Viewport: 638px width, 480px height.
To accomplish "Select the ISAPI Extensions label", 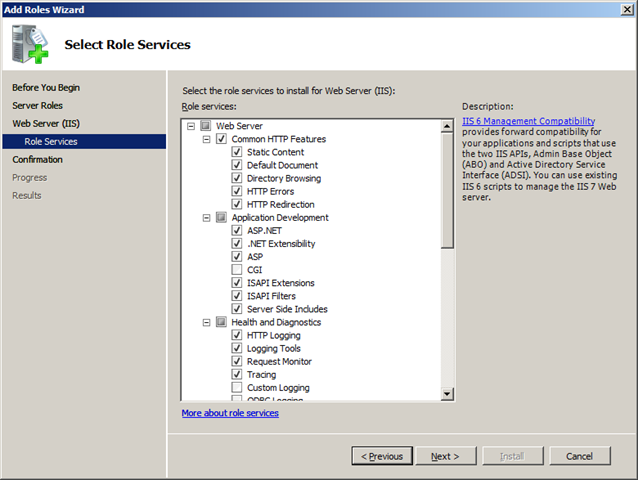I will pyautogui.click(x=281, y=282).
